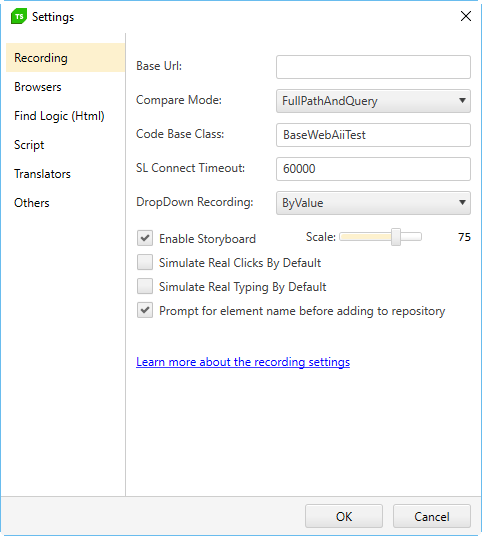The width and height of the screenshot is (482, 536).
Task: Open the Browsers settings section
Action: click(x=38, y=87)
